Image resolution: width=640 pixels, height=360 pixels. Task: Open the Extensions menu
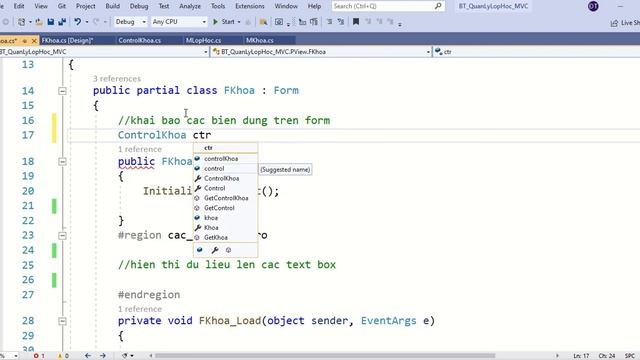point(249,6)
